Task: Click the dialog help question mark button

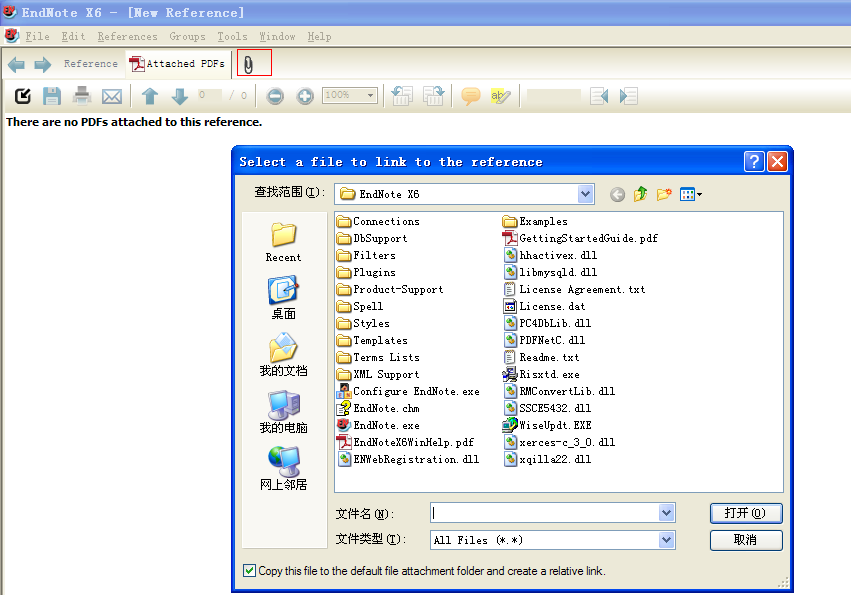Action: pos(754,161)
